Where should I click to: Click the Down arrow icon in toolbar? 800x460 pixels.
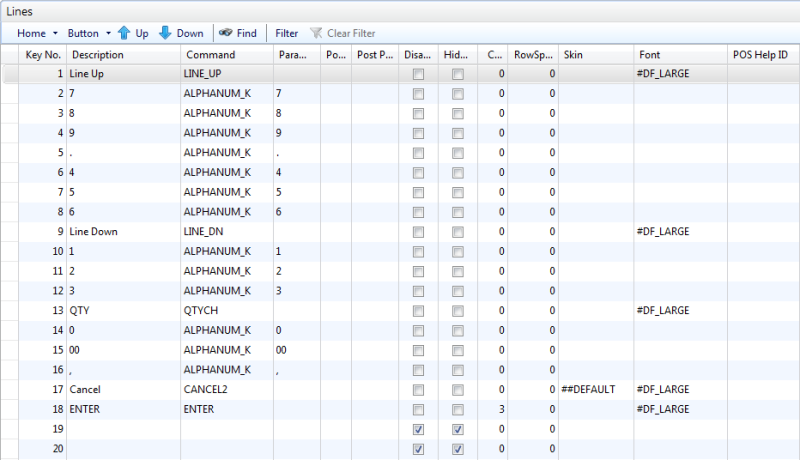click(165, 33)
